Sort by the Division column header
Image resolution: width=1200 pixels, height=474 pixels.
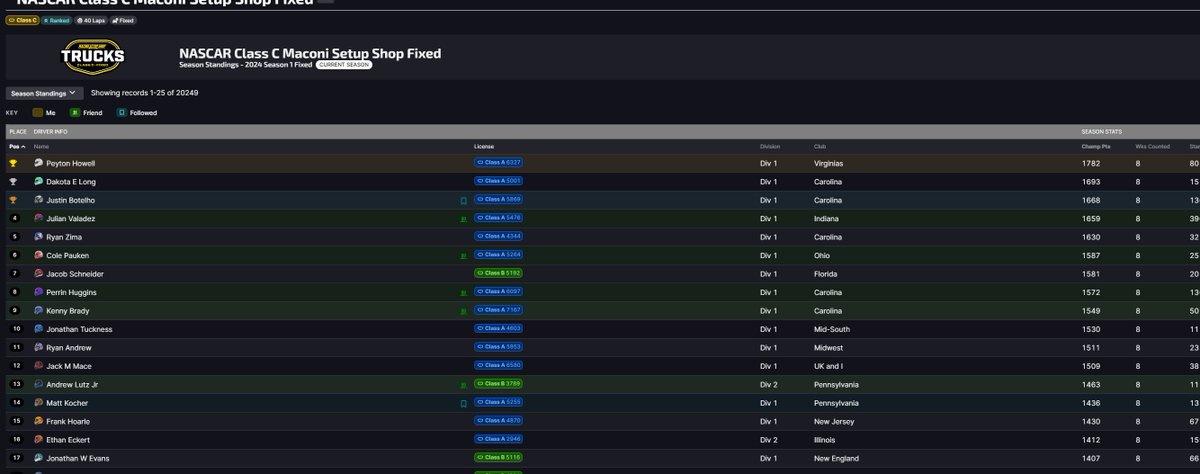click(x=769, y=146)
